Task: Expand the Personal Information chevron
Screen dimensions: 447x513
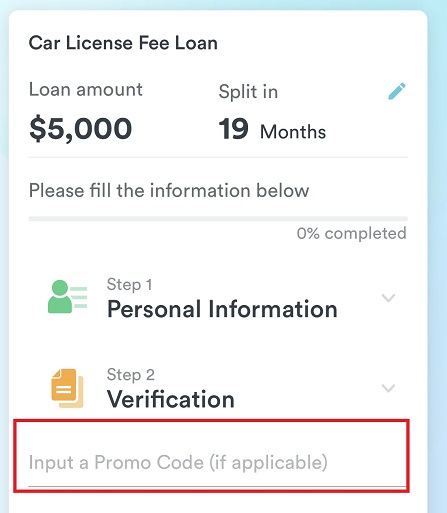Action: coord(388,298)
